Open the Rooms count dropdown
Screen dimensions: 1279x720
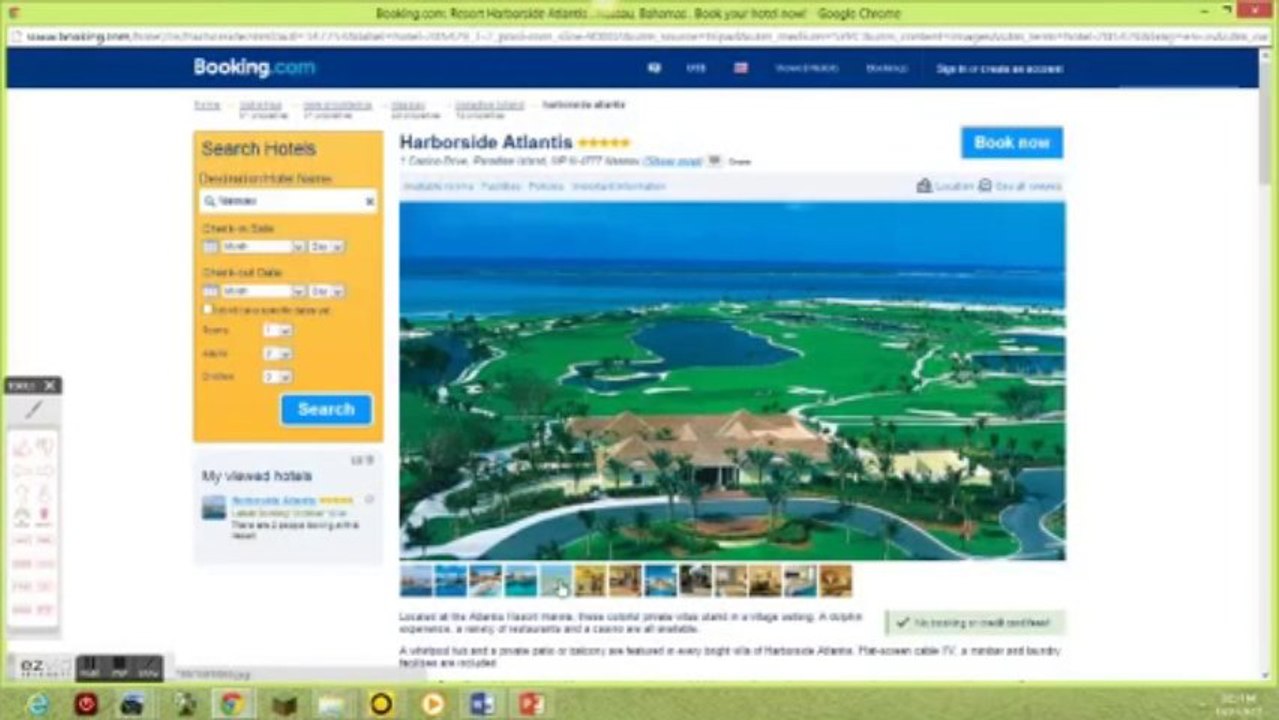(277, 330)
